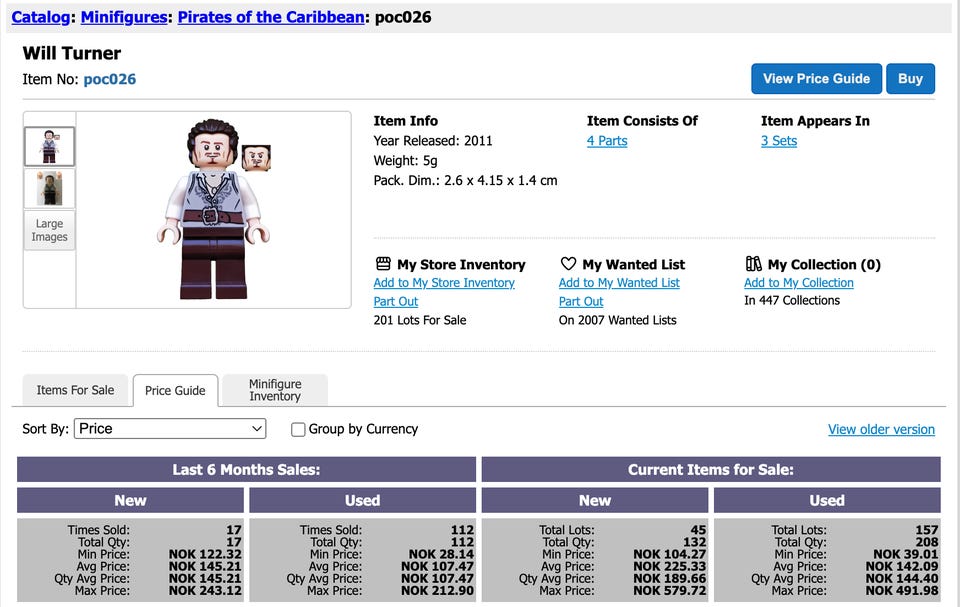Viewport: 960px width, 607px height.
Task: Click Add to My Collection link
Action: tap(798, 283)
